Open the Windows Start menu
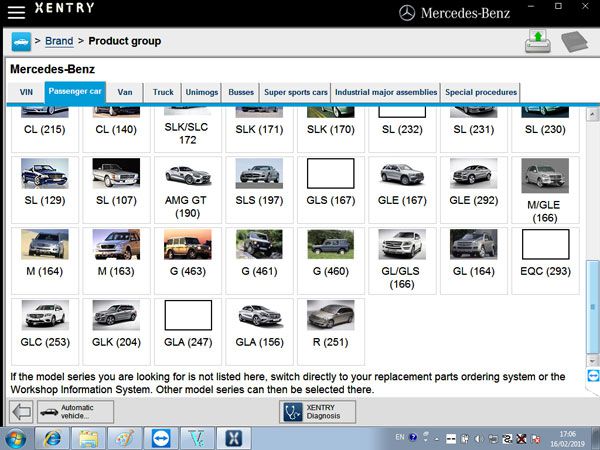The height and width of the screenshot is (450, 600). click(x=15, y=439)
